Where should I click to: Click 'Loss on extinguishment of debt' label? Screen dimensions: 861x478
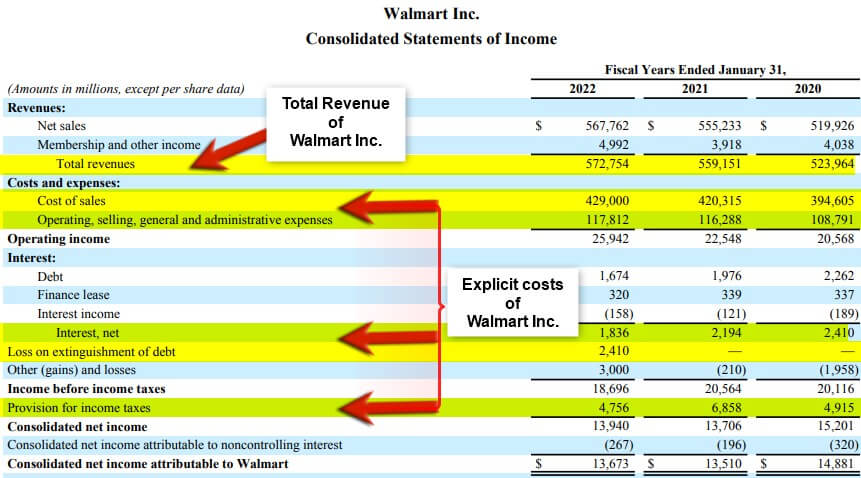(x=92, y=352)
